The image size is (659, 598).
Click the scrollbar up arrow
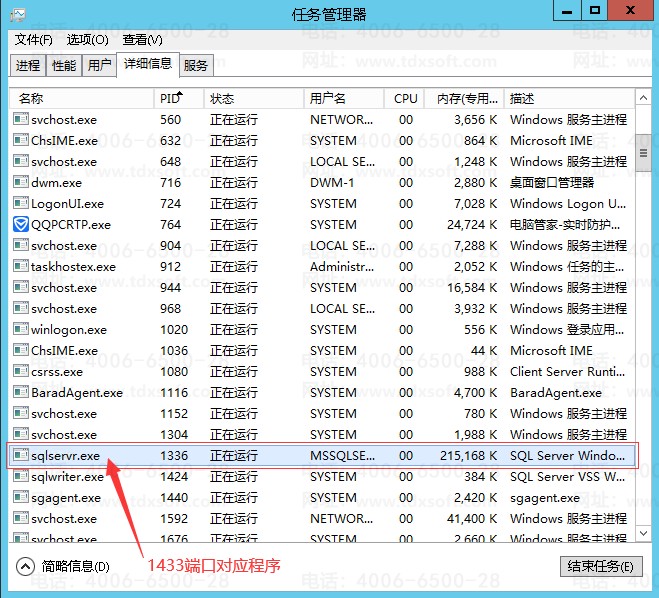point(644,98)
